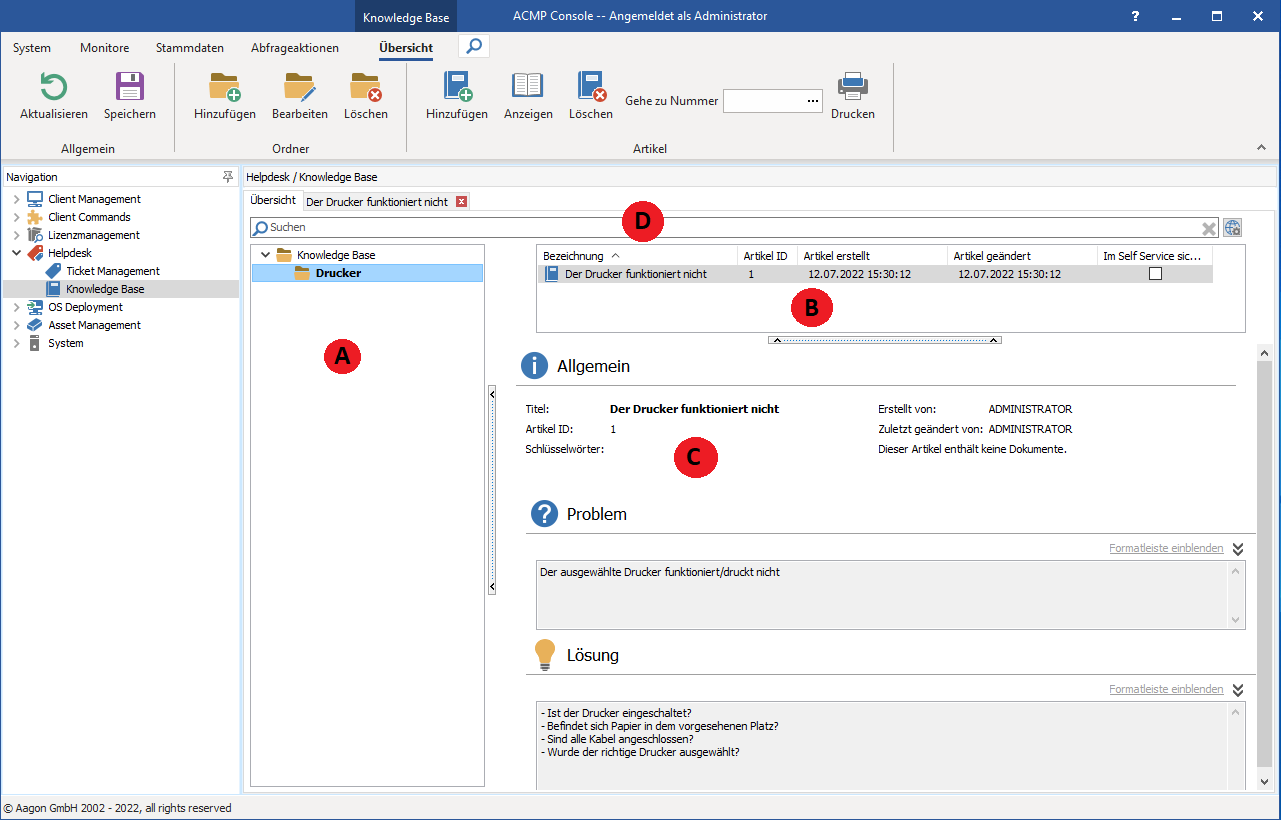Switch to 'Der Drucker funktioniert nicht' tab
The height and width of the screenshot is (820, 1281).
377,201
